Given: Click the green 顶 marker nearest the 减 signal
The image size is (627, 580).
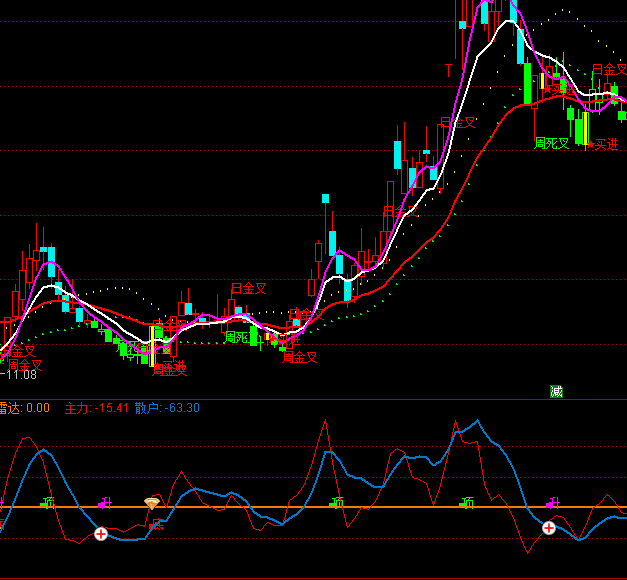Looking at the screenshot, I should (x=467, y=502).
